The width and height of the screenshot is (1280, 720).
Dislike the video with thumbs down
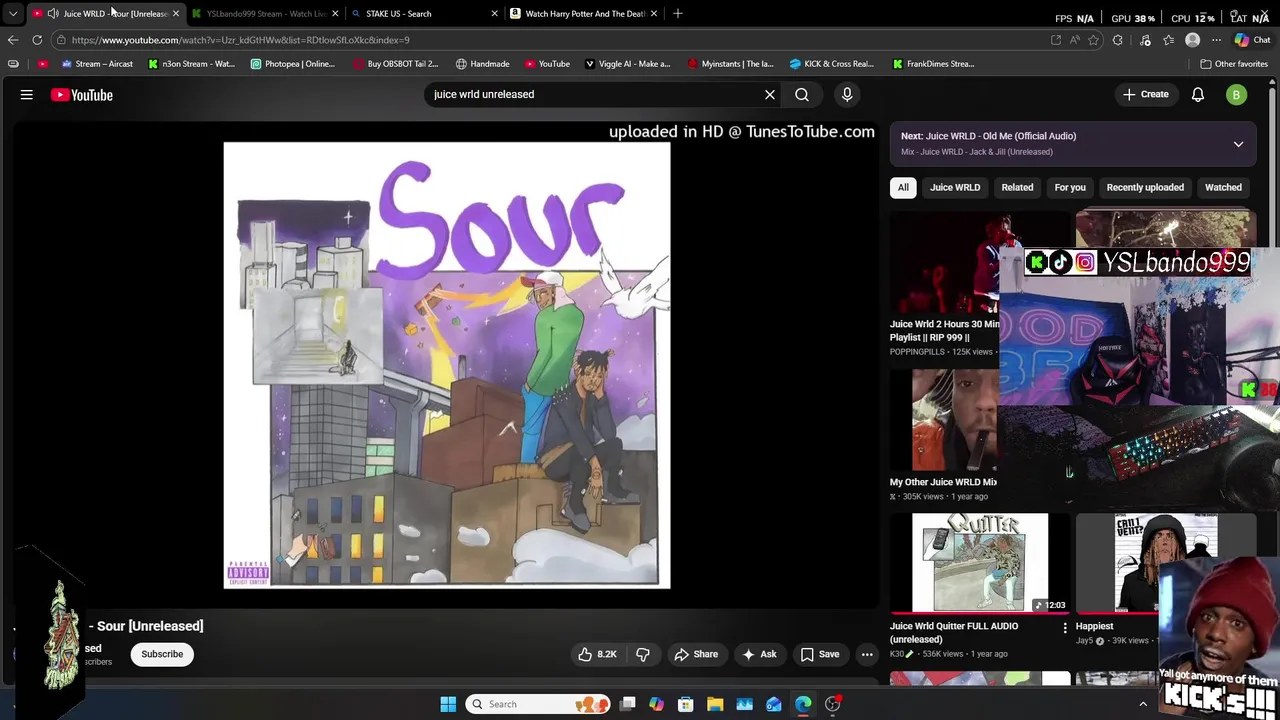[x=643, y=654]
